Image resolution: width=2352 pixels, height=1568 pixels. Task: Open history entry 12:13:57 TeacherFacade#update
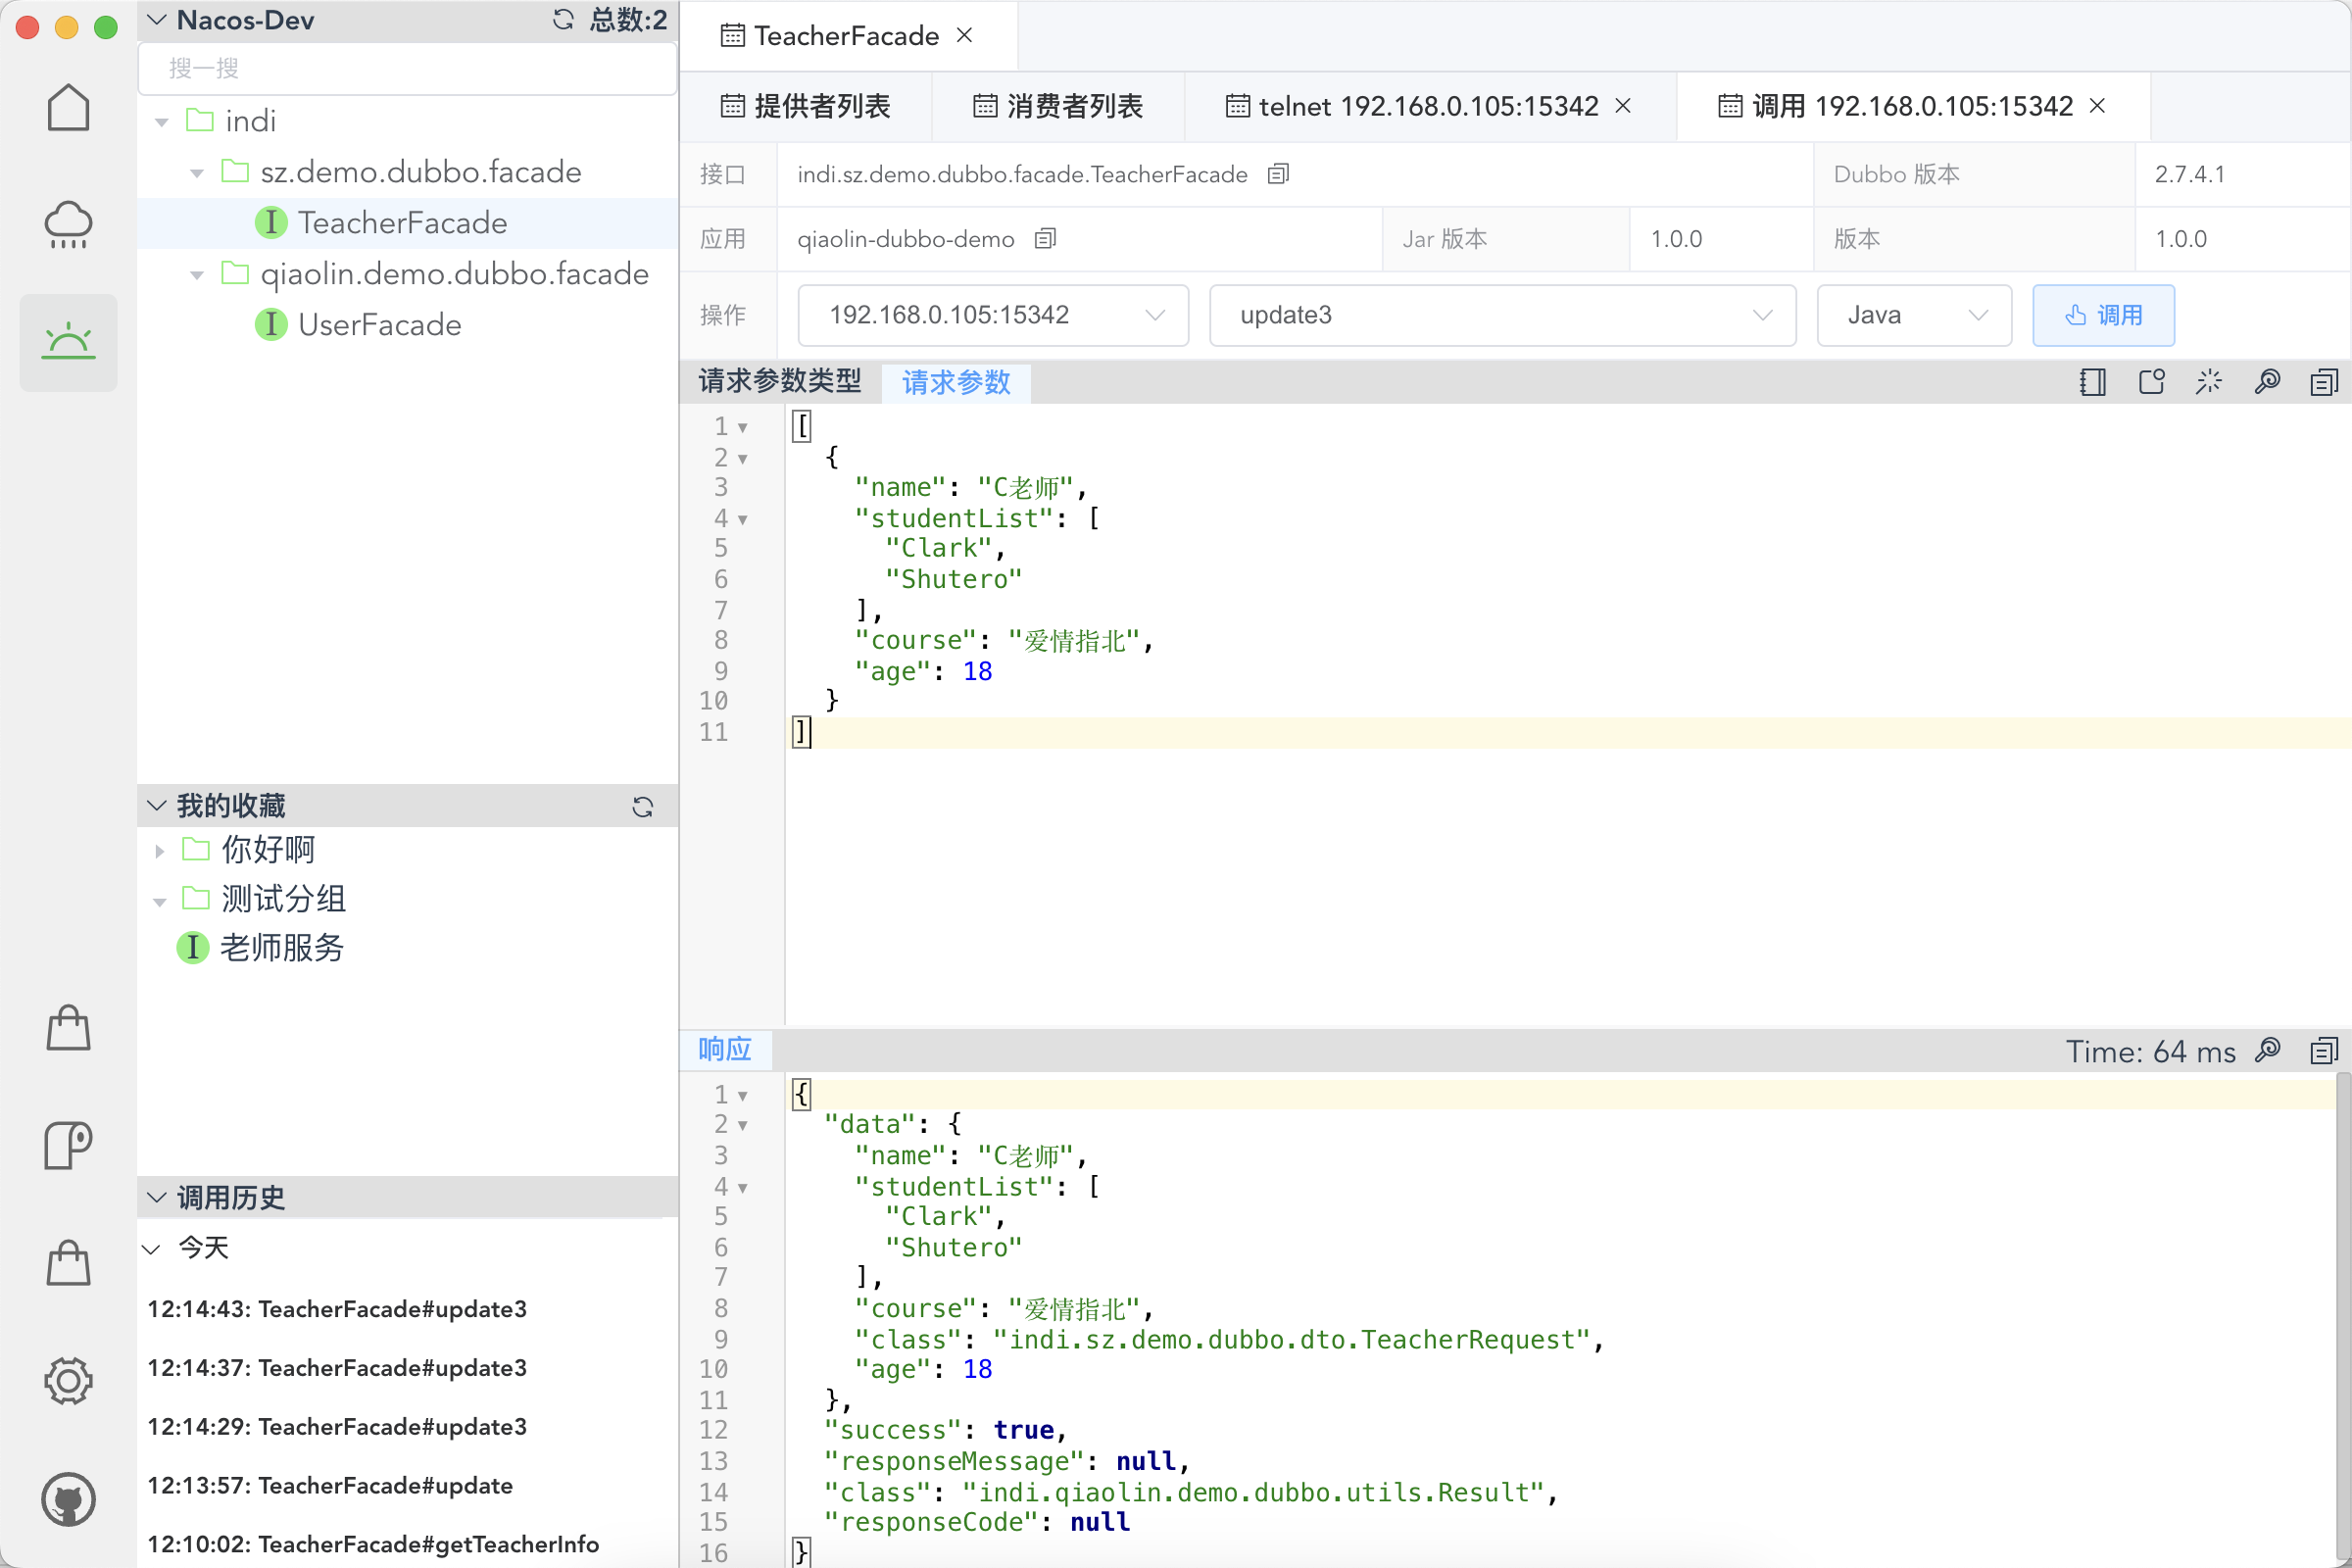point(330,1485)
